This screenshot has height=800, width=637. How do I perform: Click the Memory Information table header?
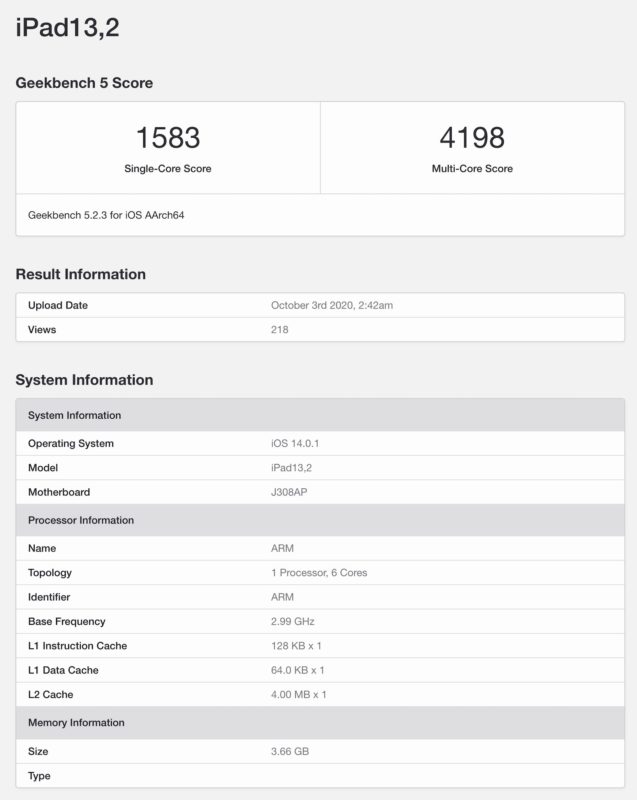pyautogui.click(x=320, y=723)
